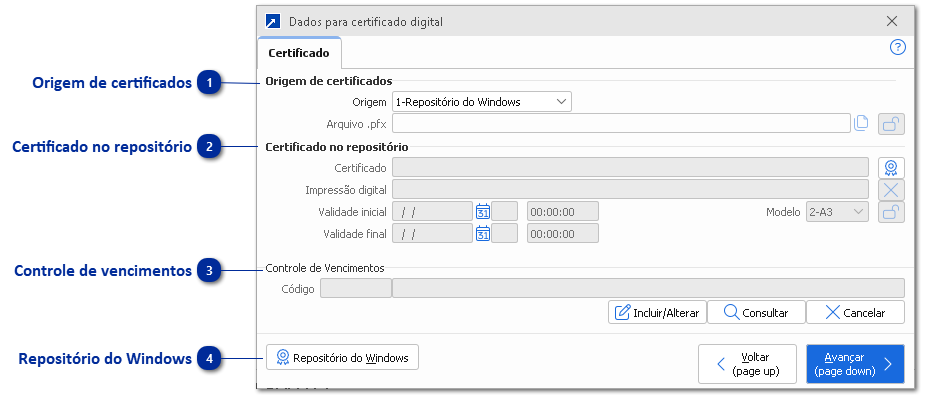This screenshot has height=405, width=938.
Task: Click the Arquivo .pfx input field
Action: (621, 123)
